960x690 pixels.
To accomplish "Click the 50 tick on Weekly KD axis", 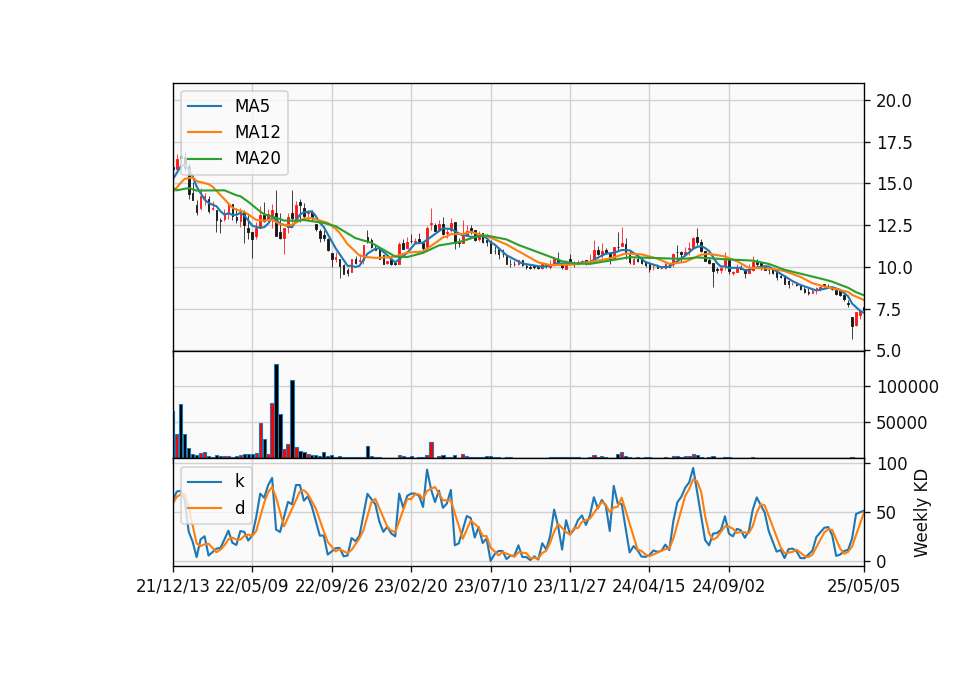I will [886, 512].
